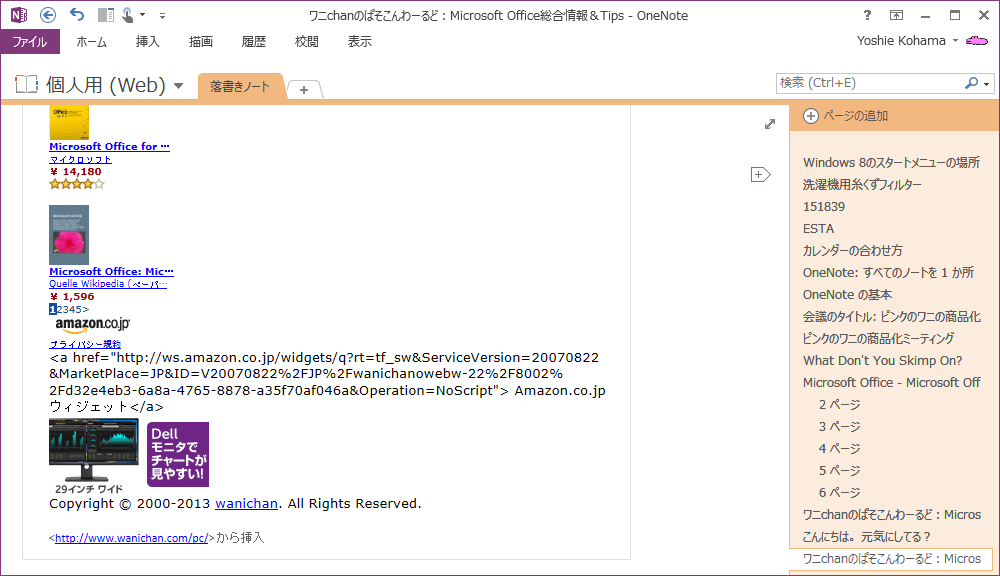Open the 履歴 ribbon tab

[253, 41]
